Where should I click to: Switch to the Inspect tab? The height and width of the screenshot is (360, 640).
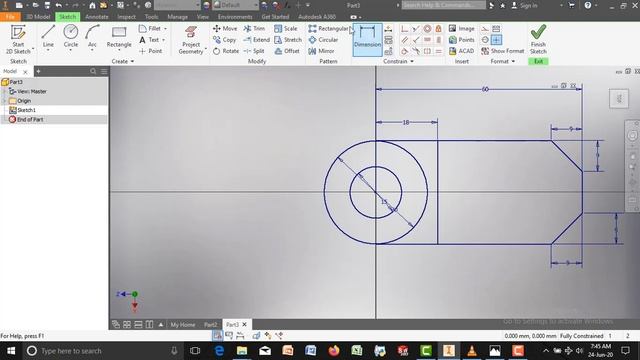(x=127, y=17)
